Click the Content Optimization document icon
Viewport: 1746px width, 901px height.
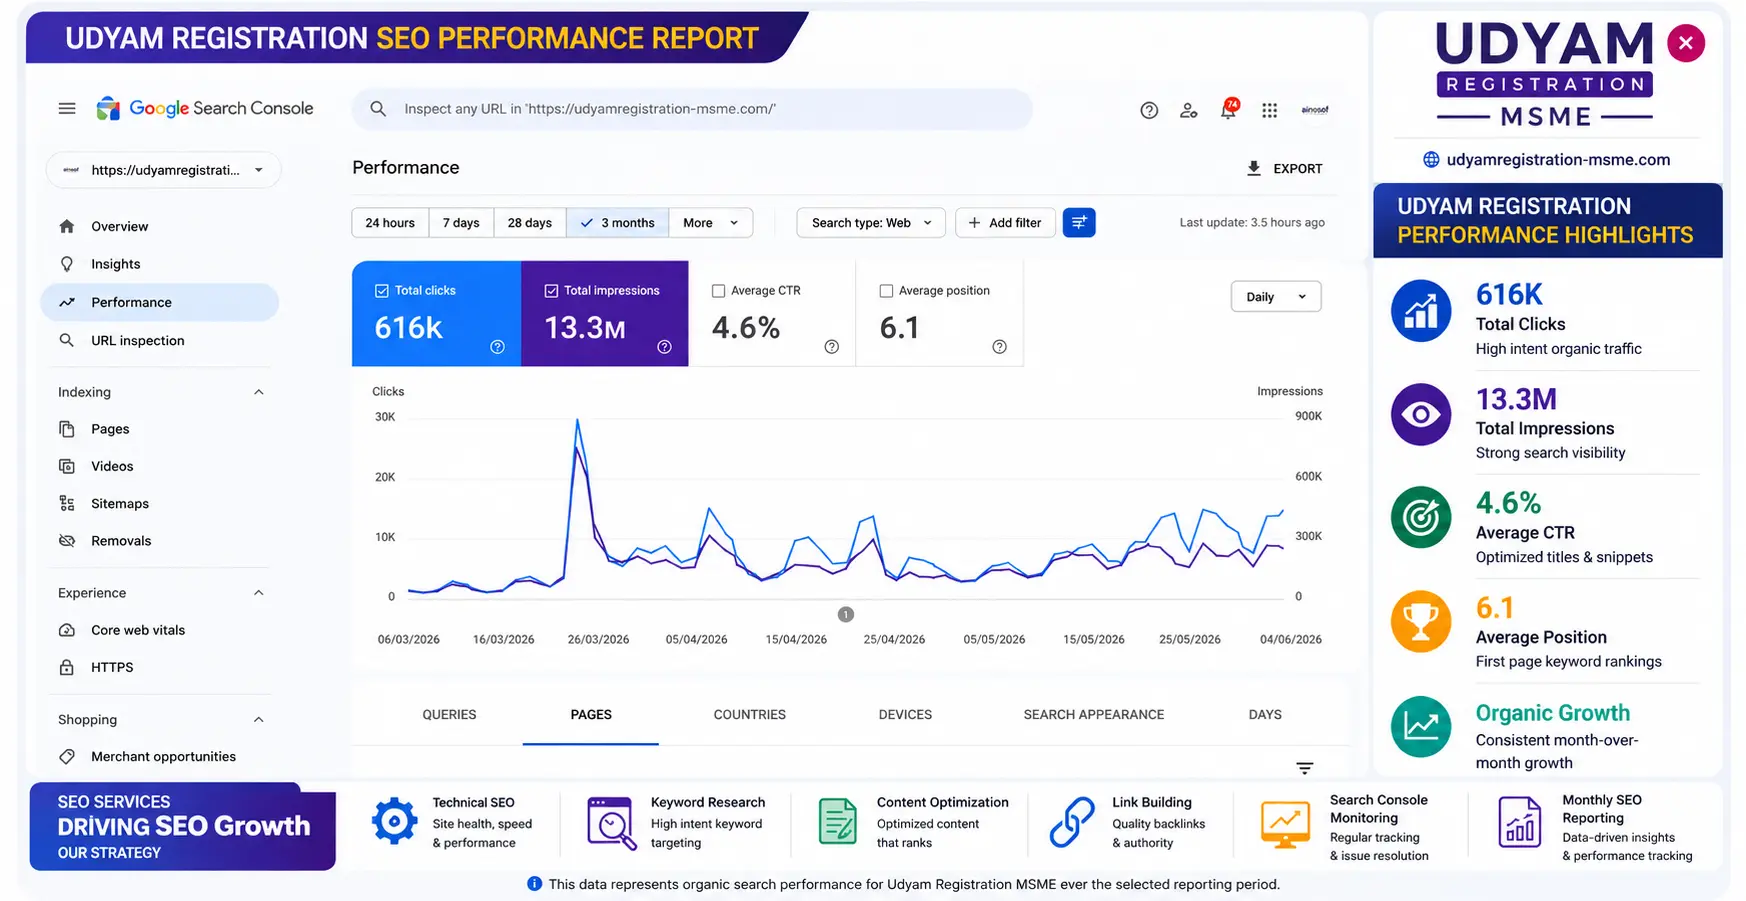click(837, 821)
